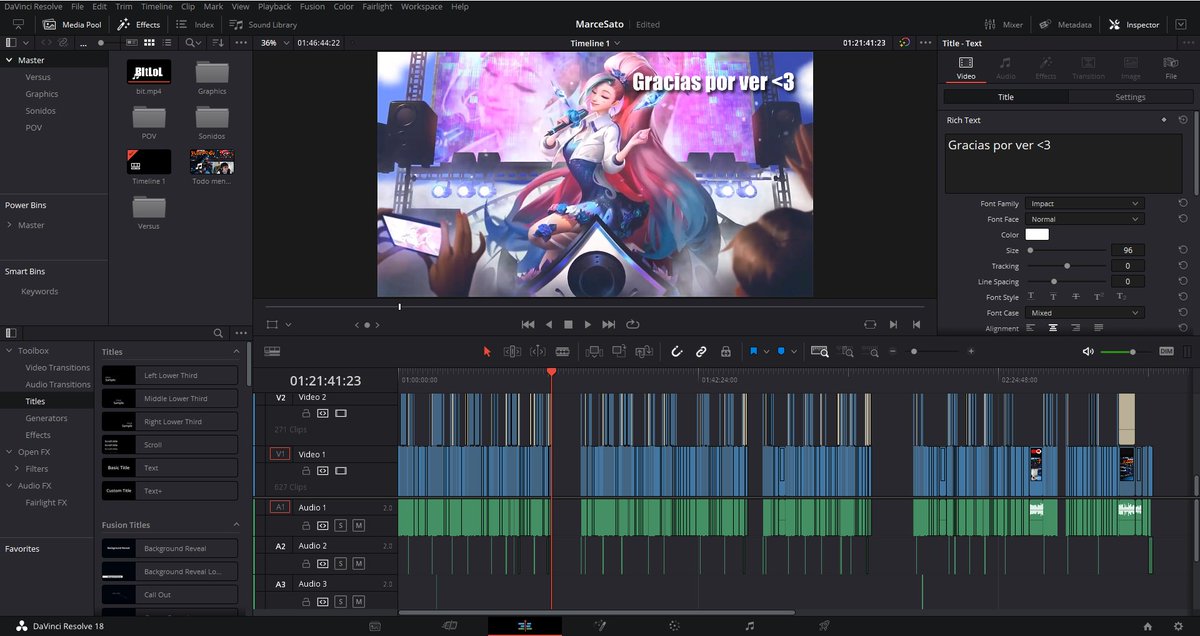Select the arrow Selection Mode tool

(x=487, y=351)
